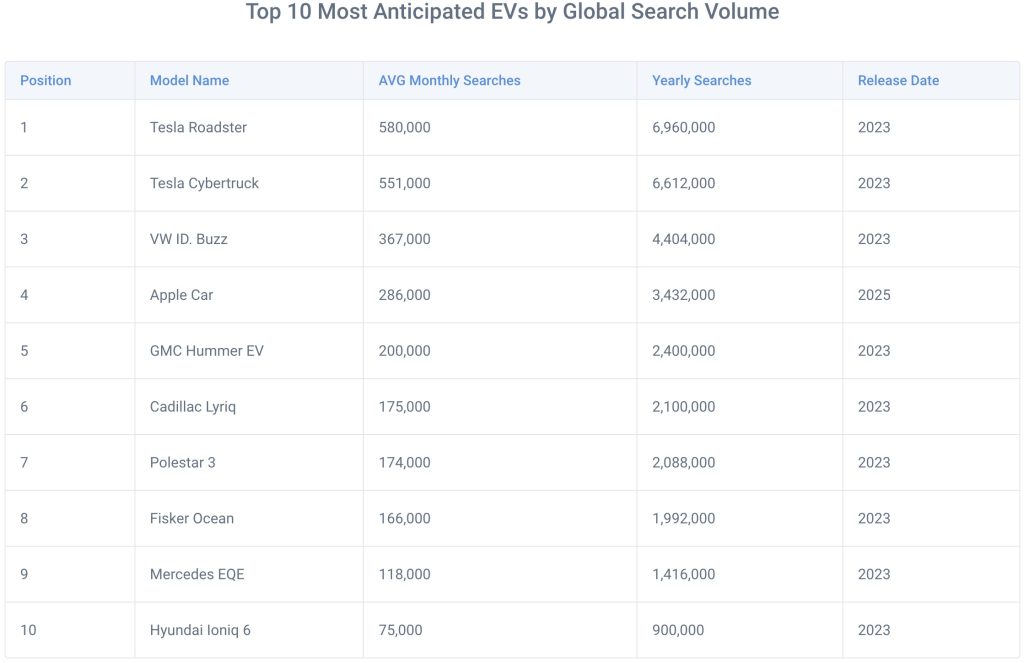
Task: Click the AVG Monthly Searches header
Action: [x=449, y=80]
